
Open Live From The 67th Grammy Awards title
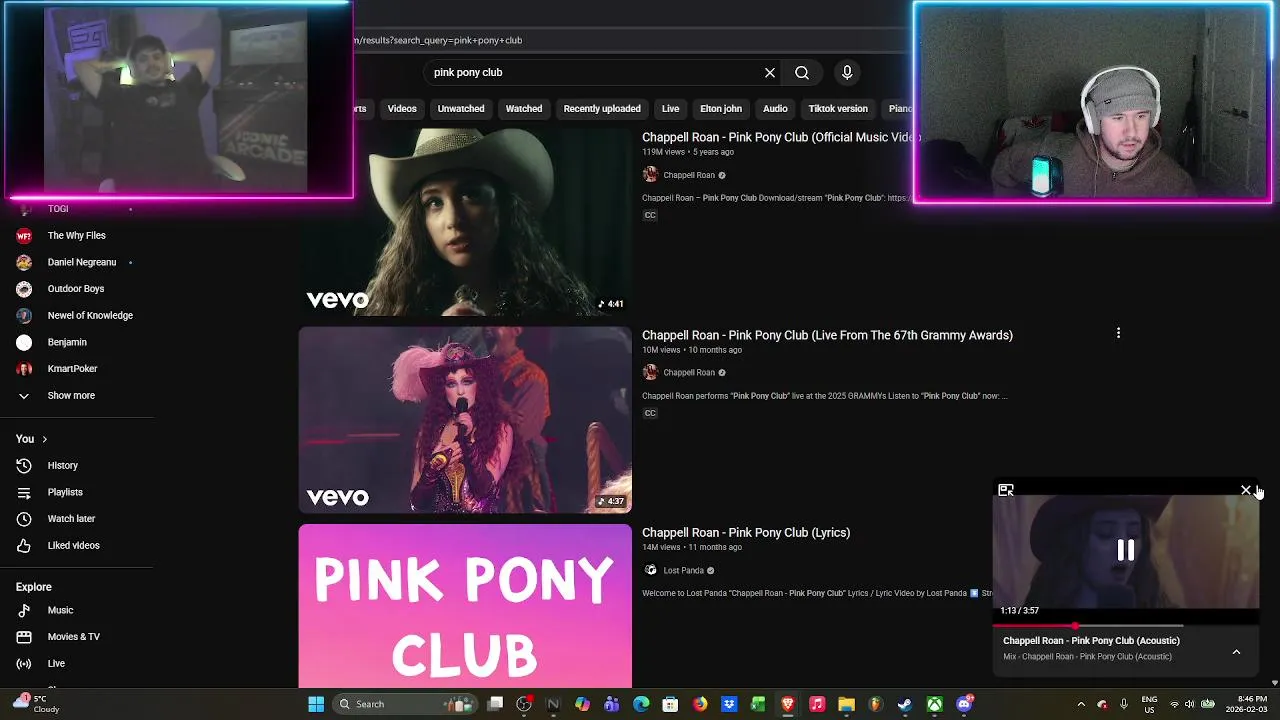click(x=827, y=335)
